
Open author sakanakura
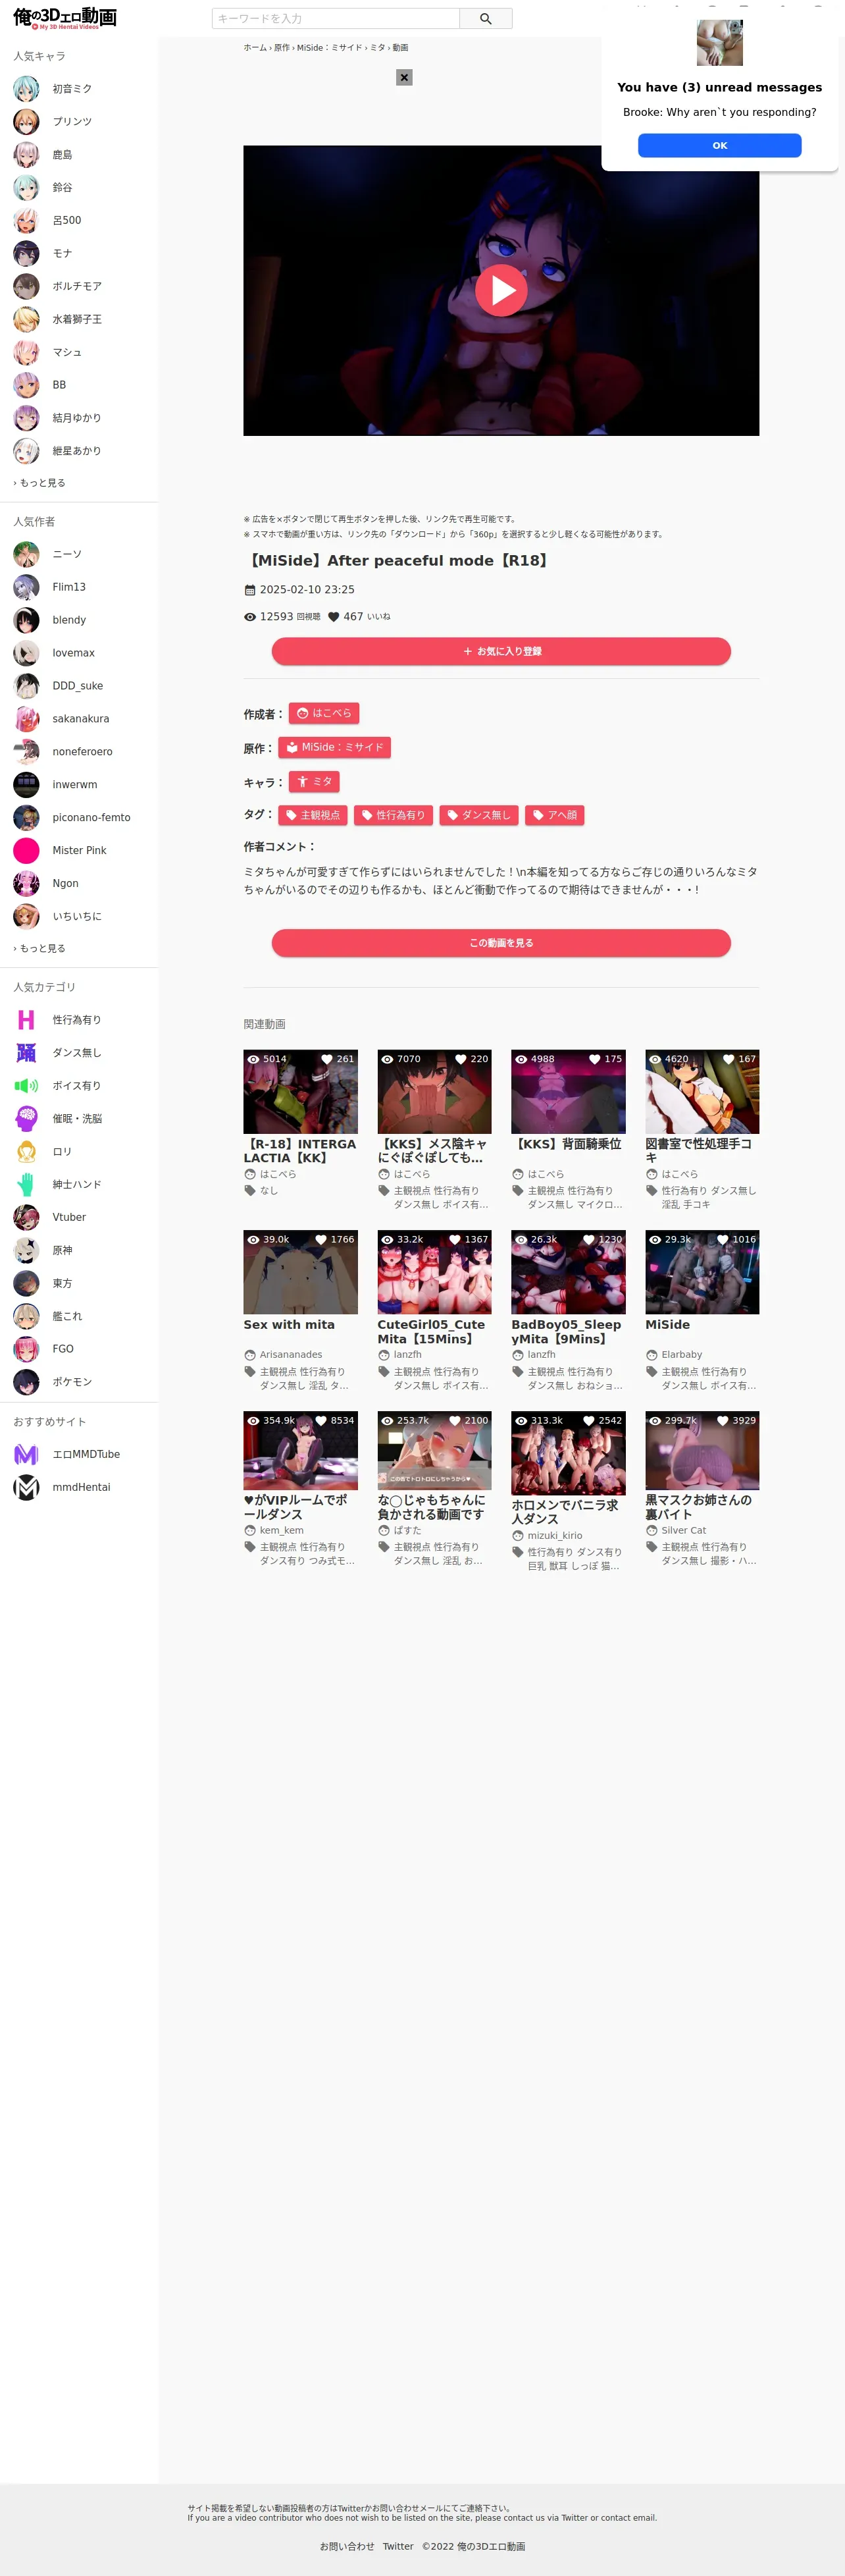click(81, 719)
